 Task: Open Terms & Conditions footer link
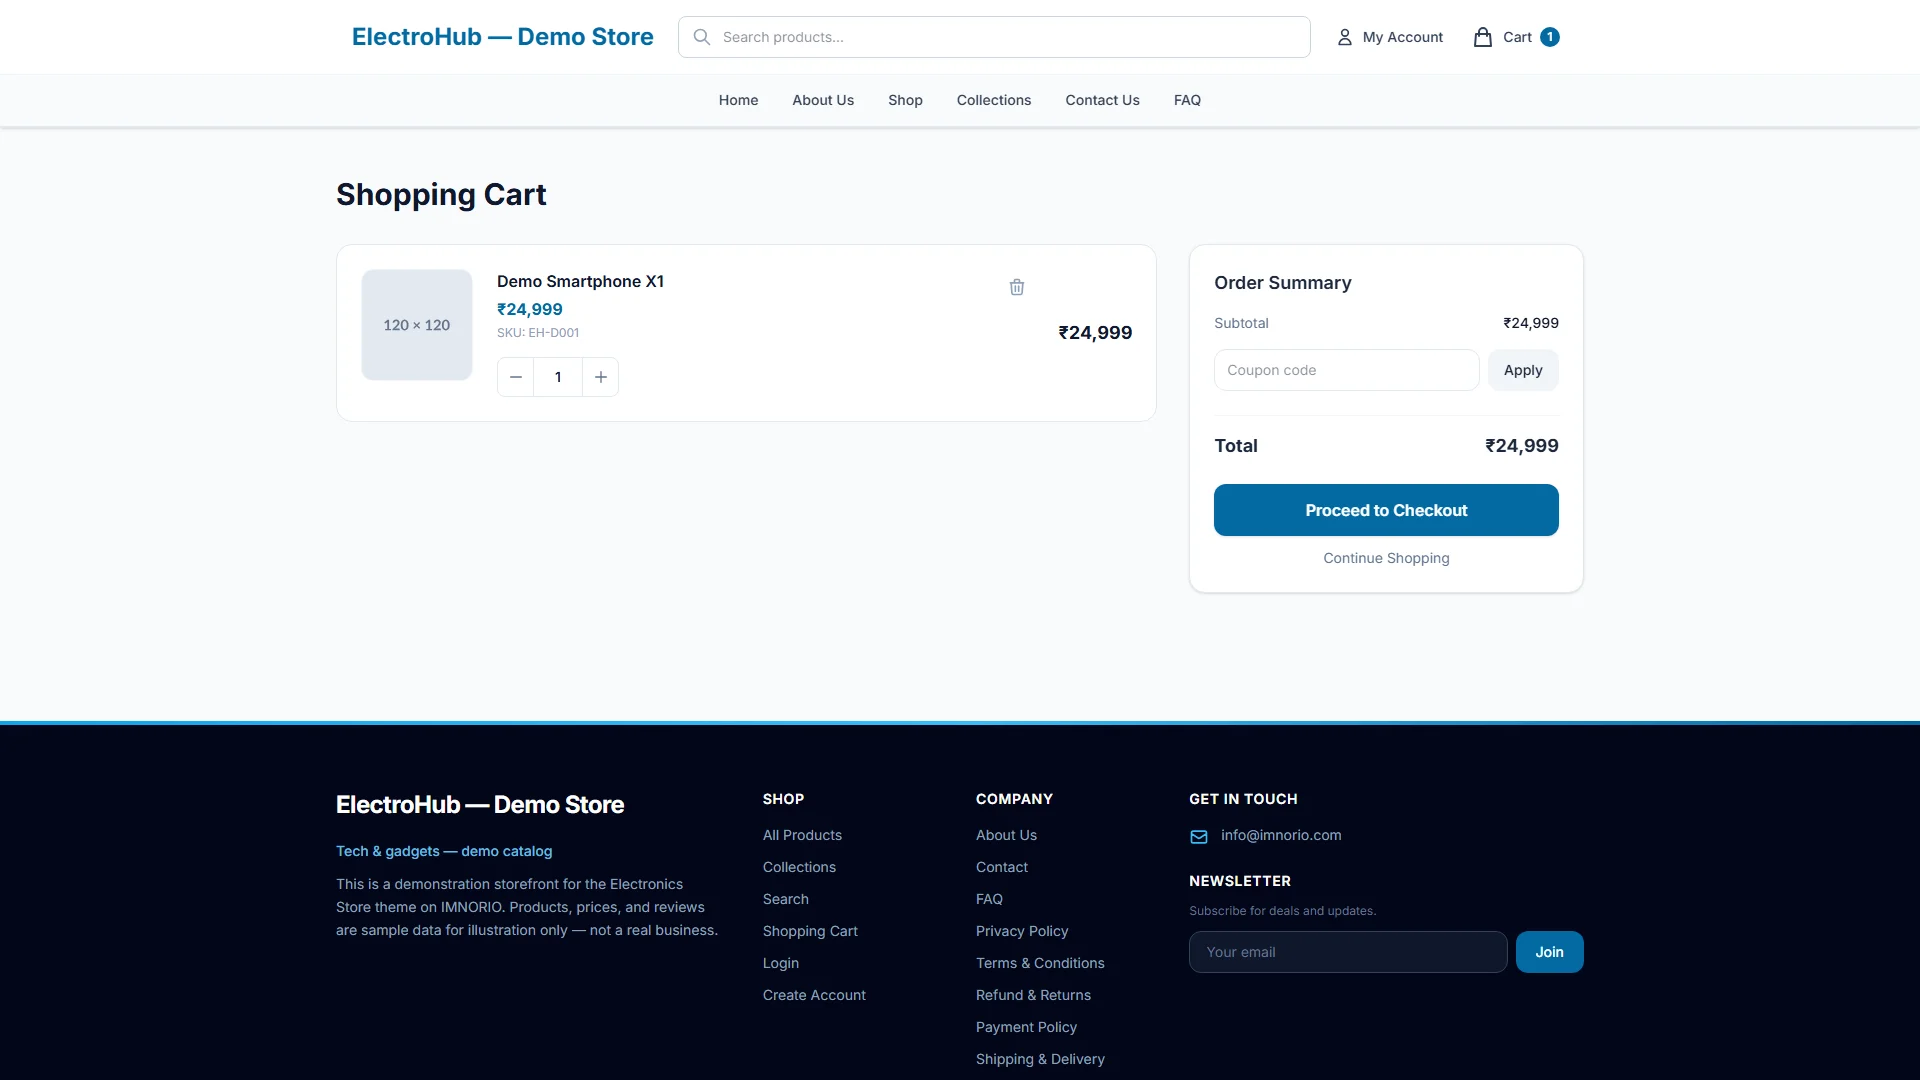tap(1040, 963)
